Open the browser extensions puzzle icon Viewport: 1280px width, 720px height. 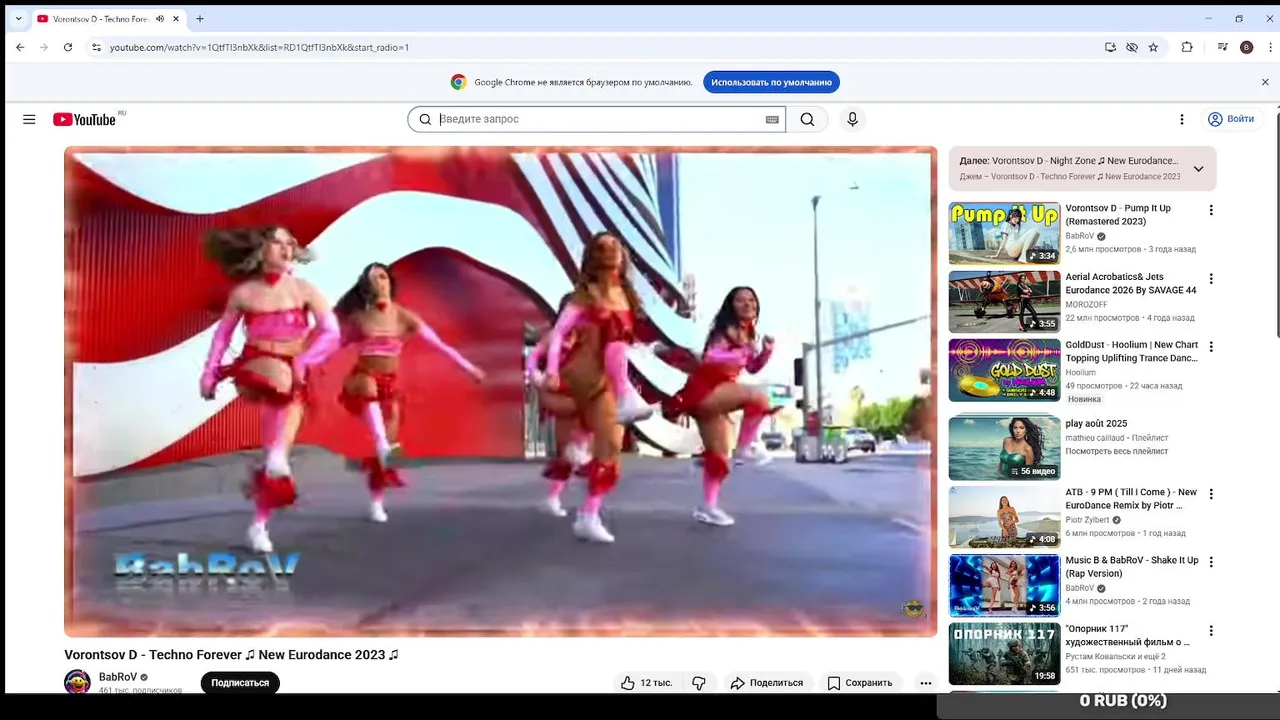1187,47
